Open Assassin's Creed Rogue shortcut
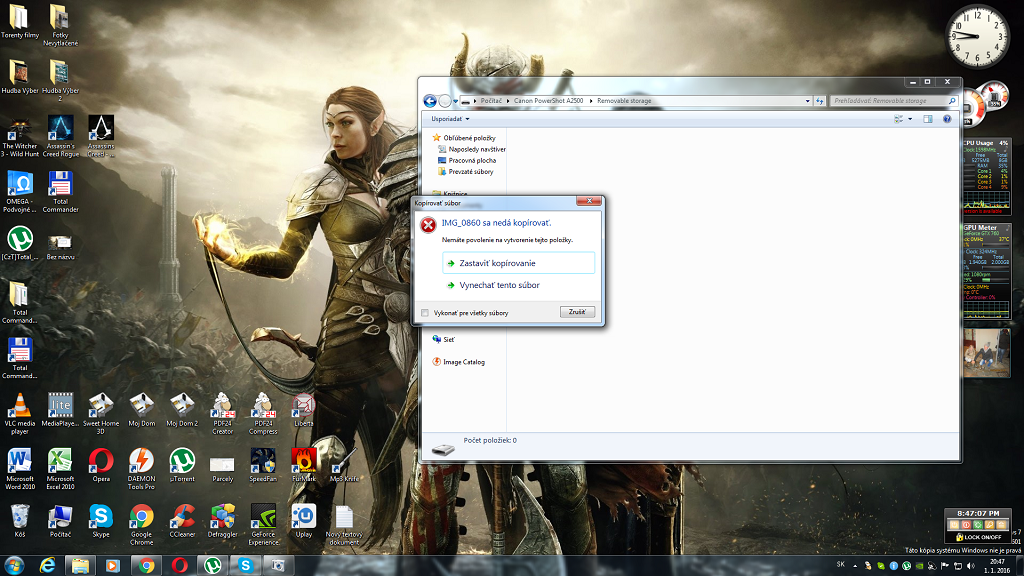This screenshot has width=1024, height=576. click(x=60, y=136)
